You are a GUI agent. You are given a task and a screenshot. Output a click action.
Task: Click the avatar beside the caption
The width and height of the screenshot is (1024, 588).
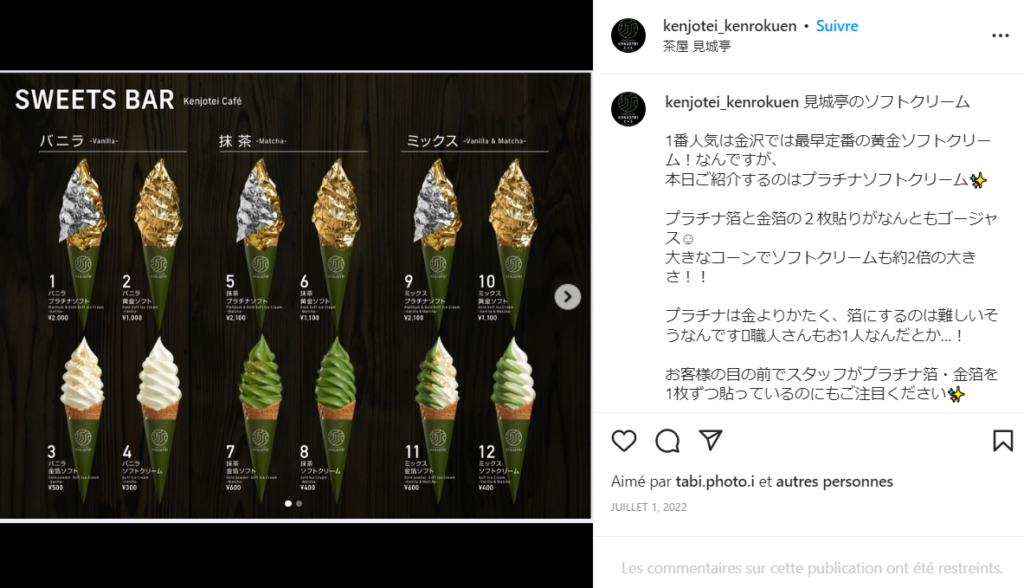[628, 109]
